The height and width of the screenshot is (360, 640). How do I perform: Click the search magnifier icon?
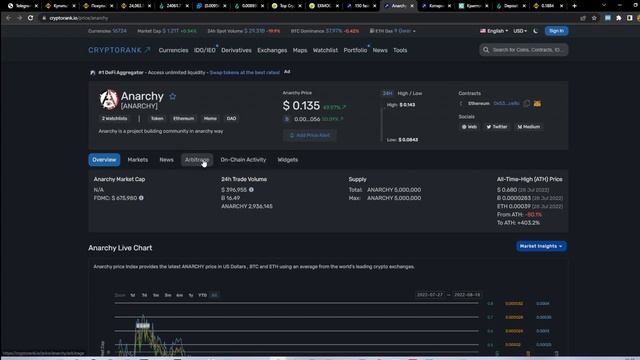click(486, 50)
